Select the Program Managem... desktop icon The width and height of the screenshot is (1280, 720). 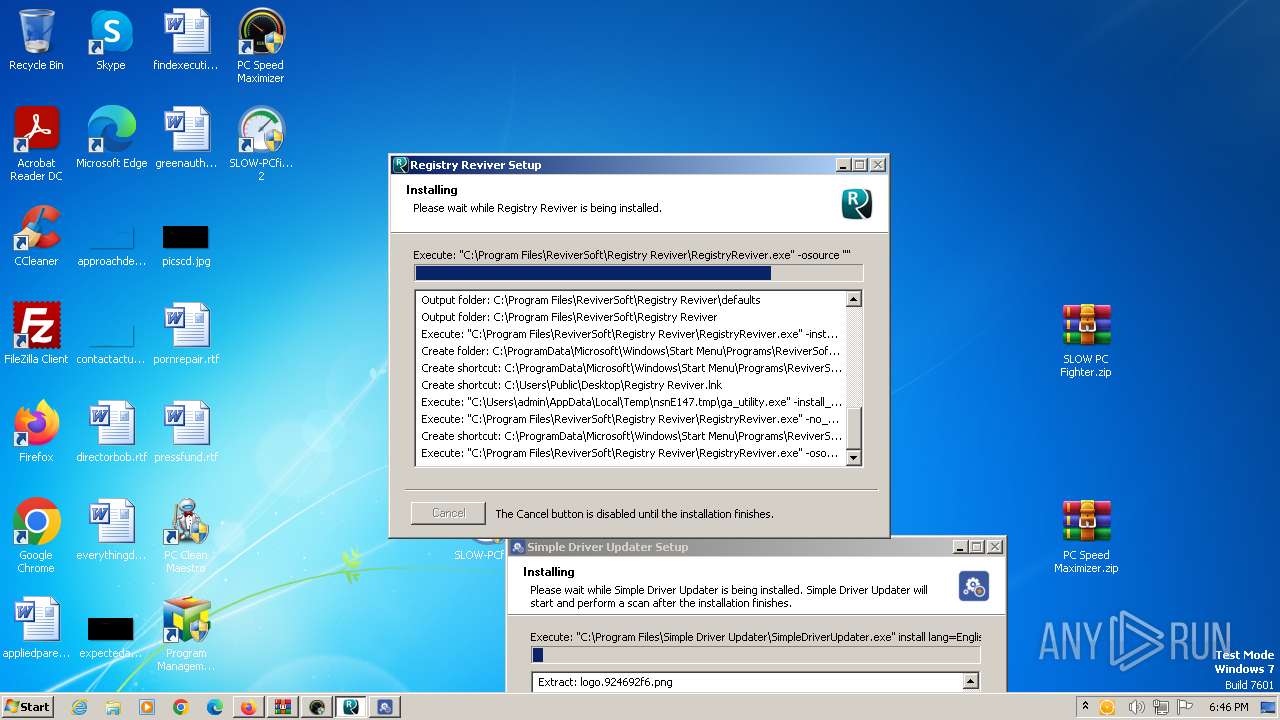(x=186, y=634)
